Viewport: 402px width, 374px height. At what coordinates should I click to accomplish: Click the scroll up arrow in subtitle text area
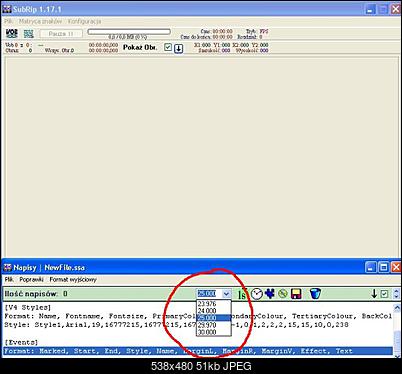(x=397, y=308)
